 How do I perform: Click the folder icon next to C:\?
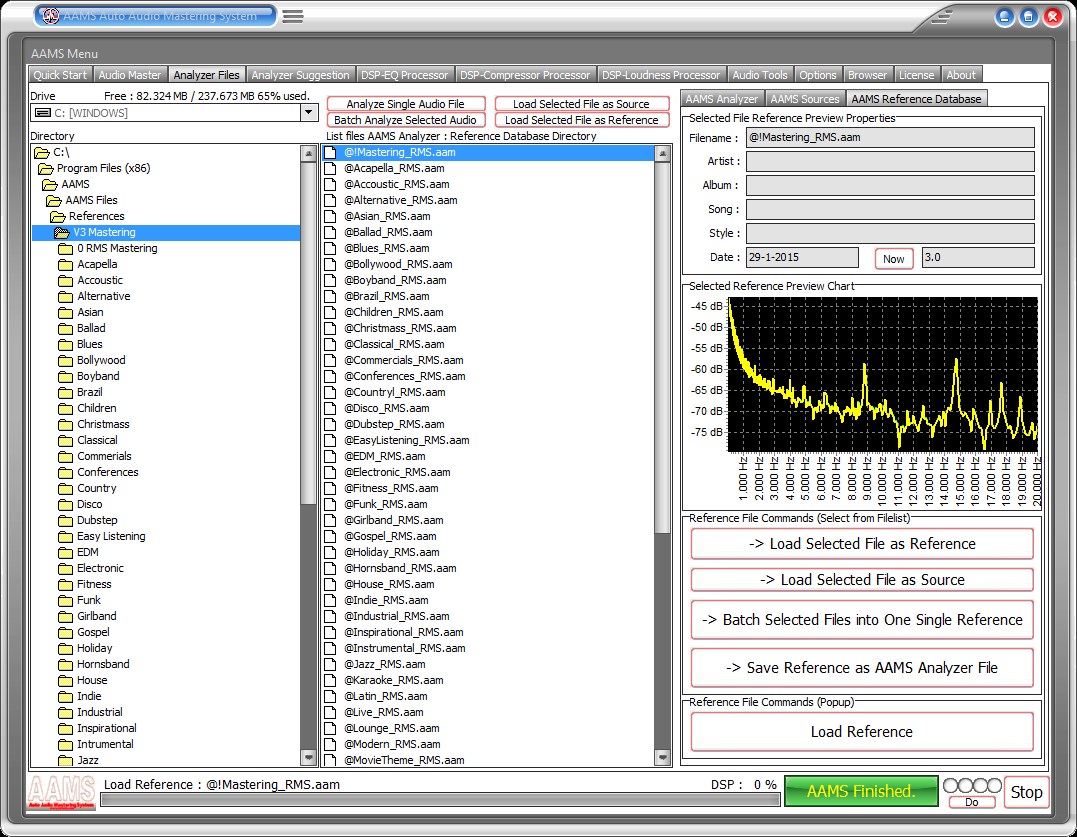pos(42,152)
